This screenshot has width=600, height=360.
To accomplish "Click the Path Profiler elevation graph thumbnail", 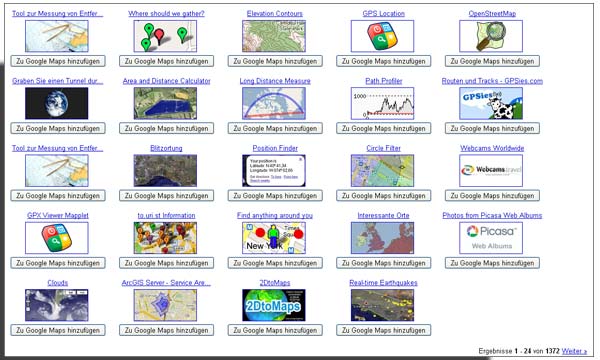I will click(x=382, y=103).
